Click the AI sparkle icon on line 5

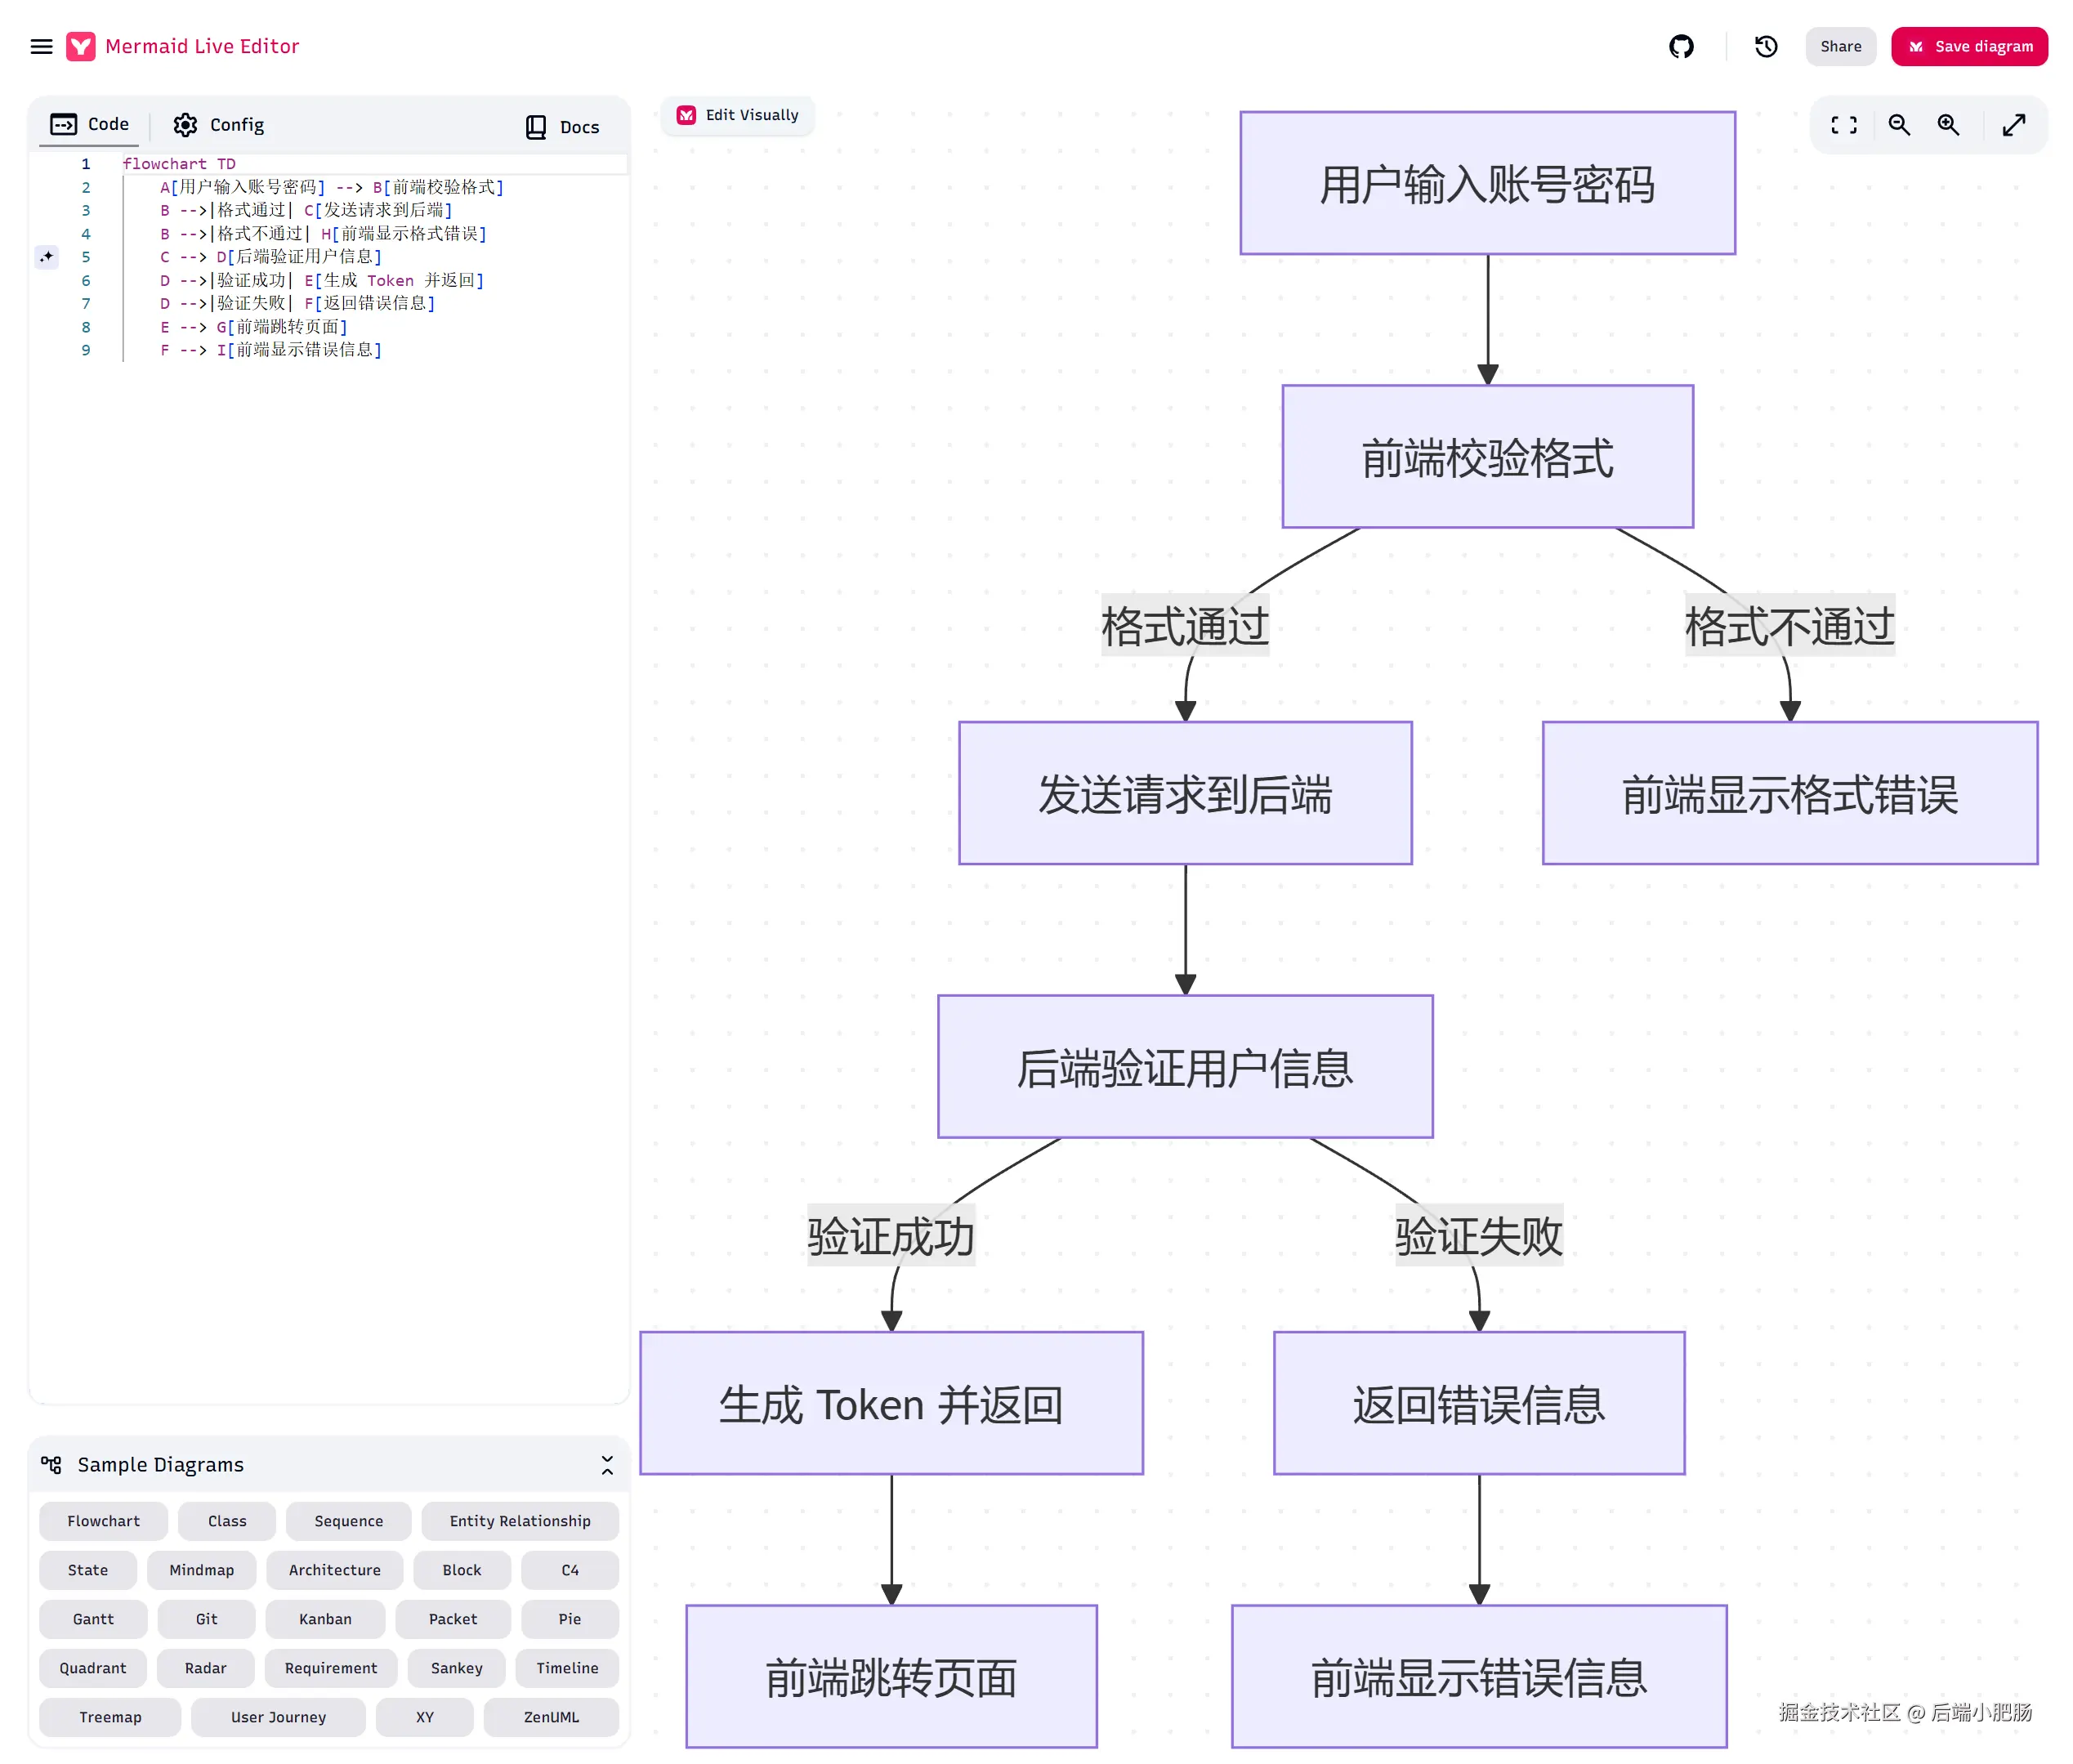[x=46, y=257]
